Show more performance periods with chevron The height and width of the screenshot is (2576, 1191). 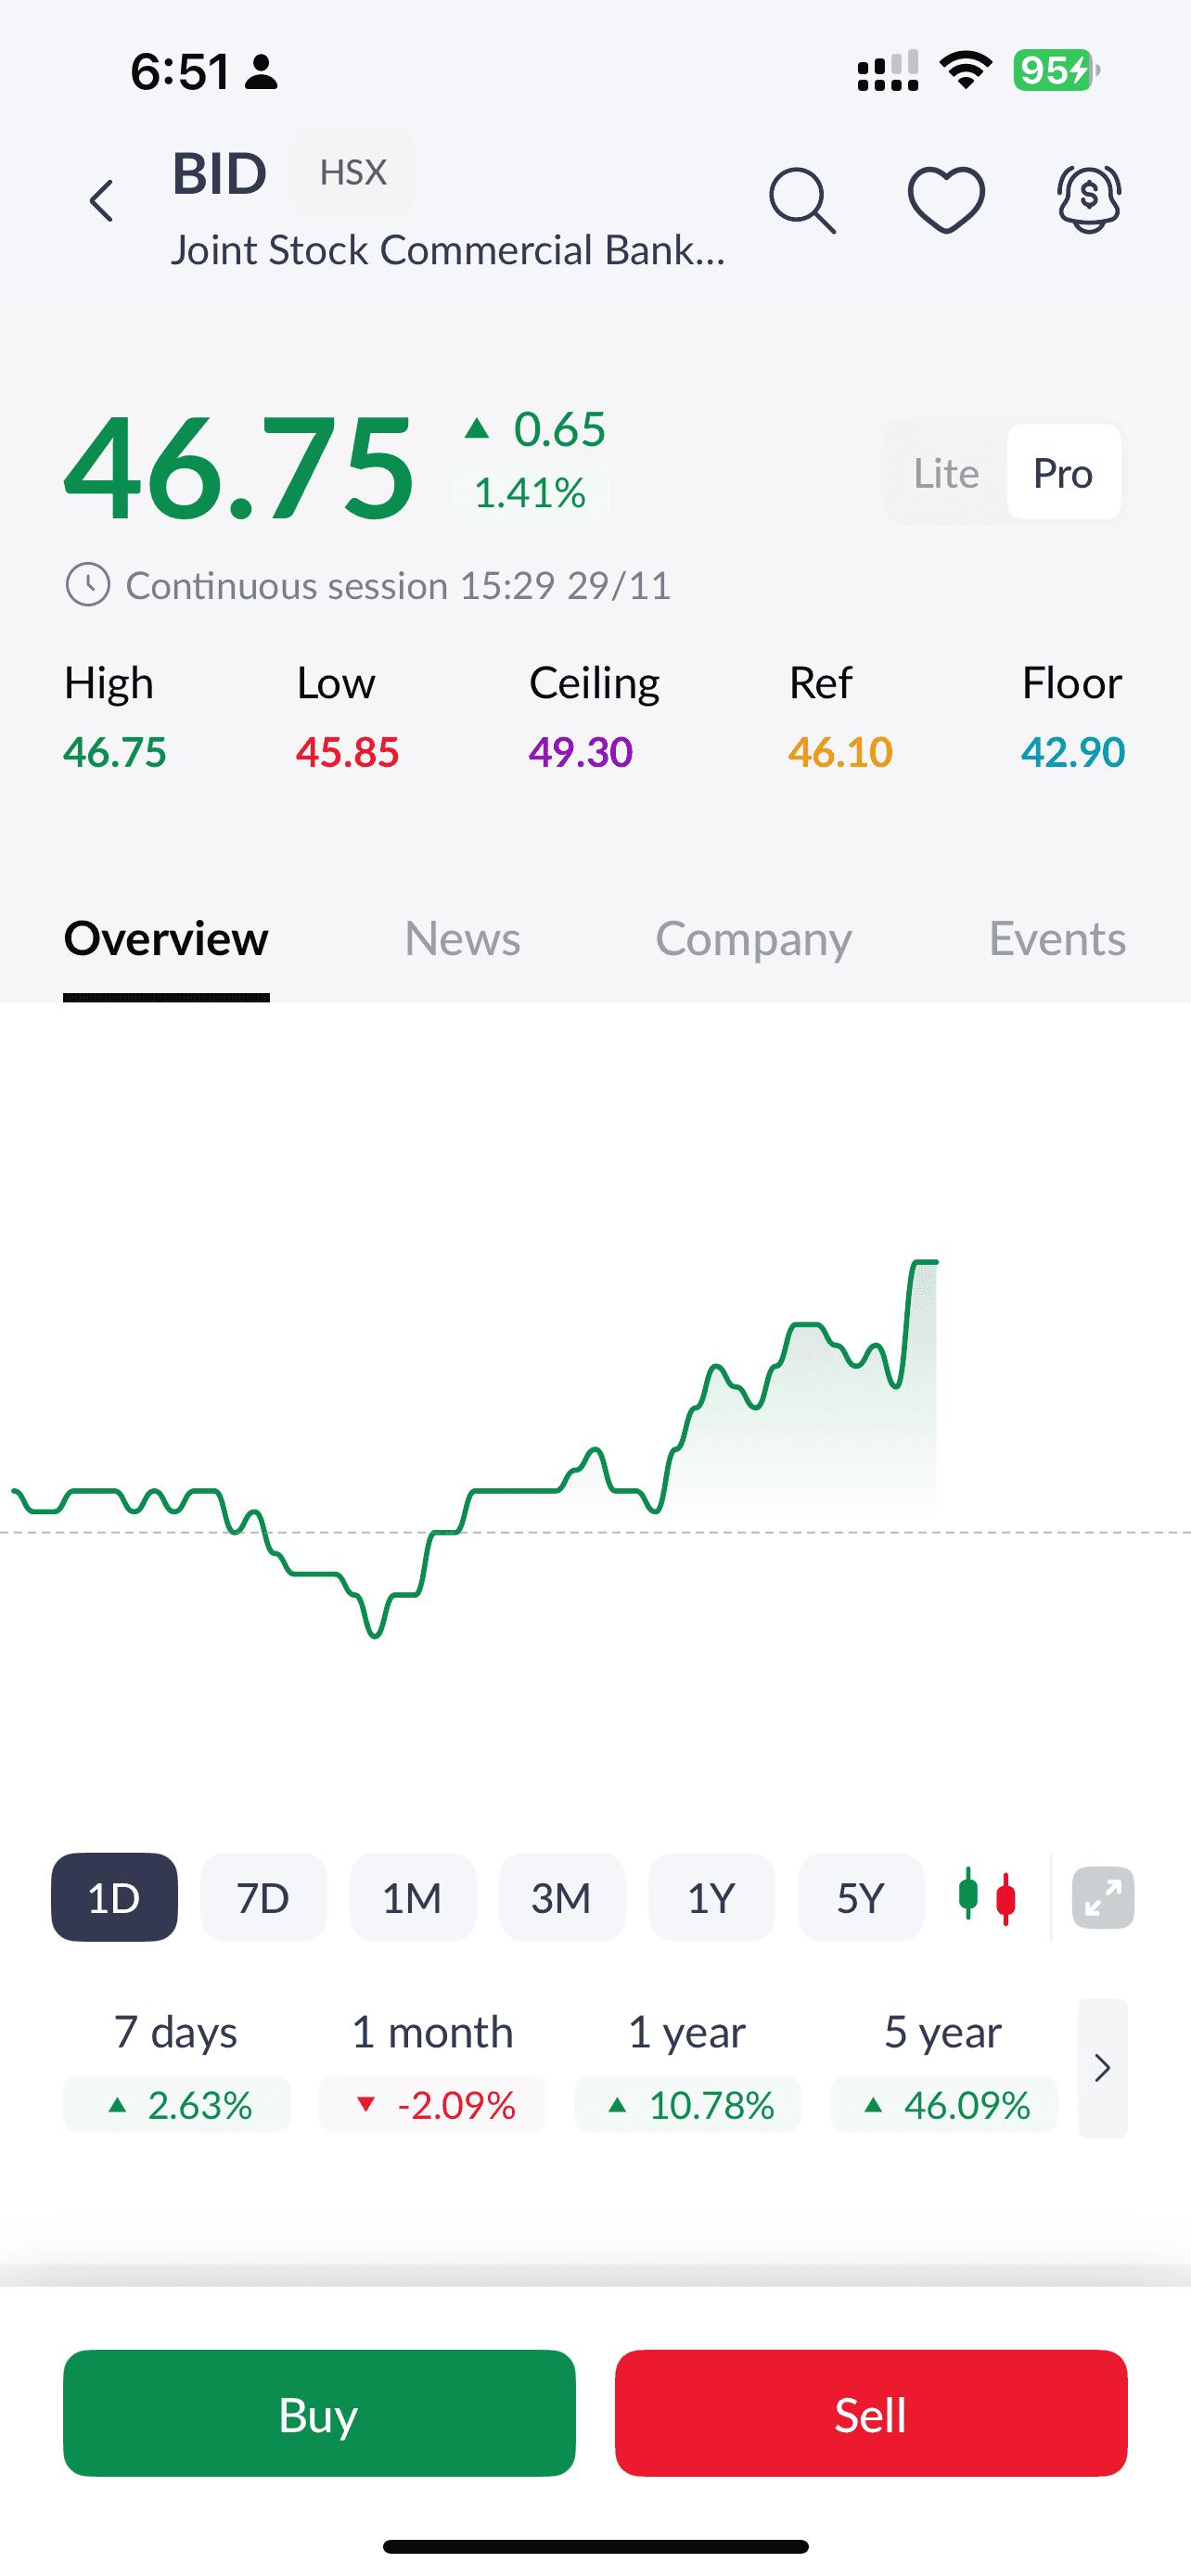coord(1102,2067)
